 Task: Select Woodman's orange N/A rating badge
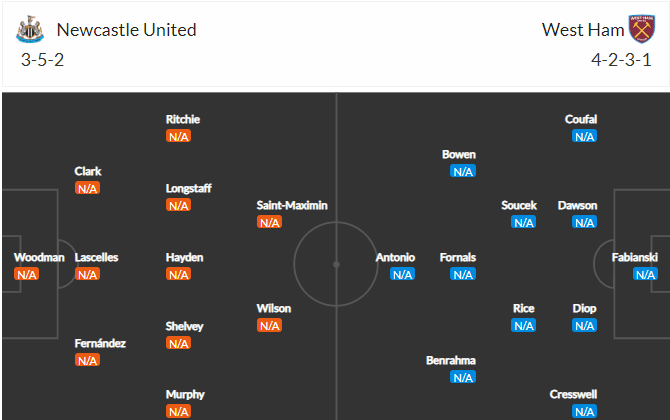point(26,274)
